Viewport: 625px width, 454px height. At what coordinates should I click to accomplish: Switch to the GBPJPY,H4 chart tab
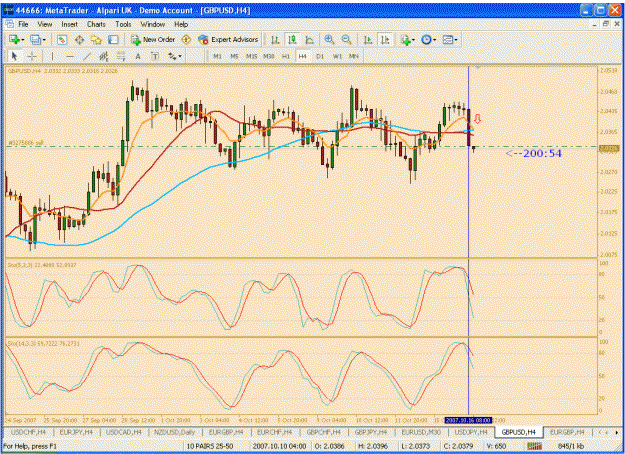click(371, 432)
